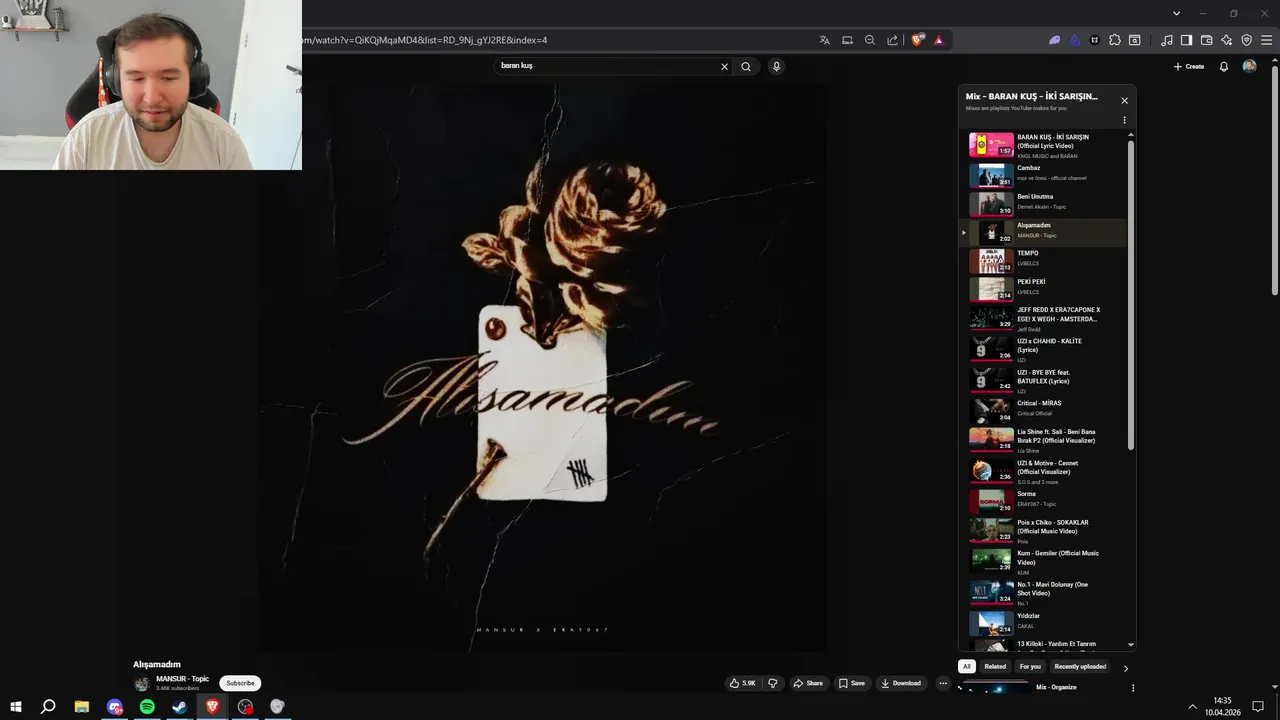Image resolution: width=1280 pixels, height=720 pixels.
Task: Open Mix - Organize video options menu
Action: tap(1133, 688)
